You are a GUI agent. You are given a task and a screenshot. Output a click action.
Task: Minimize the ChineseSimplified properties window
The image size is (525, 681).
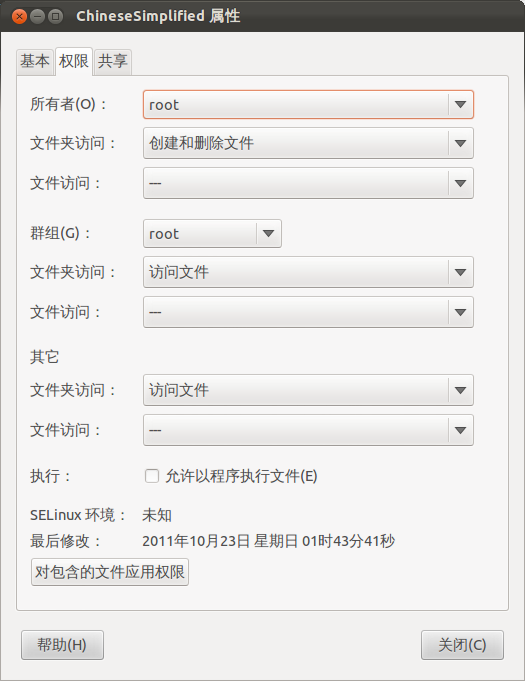click(37, 17)
